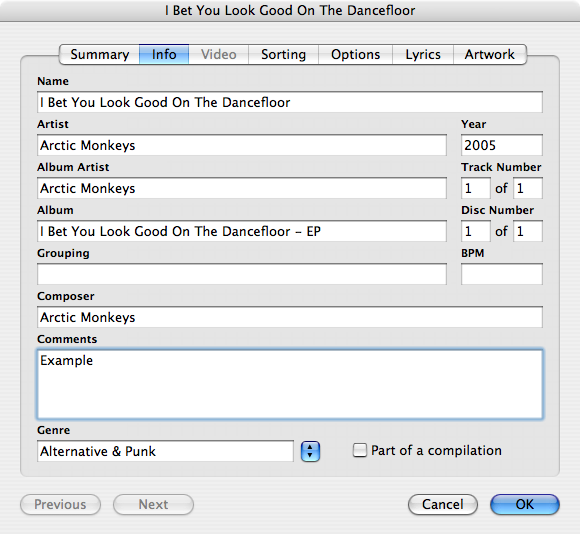Click the Album field ending in EP
This screenshot has width=580, height=534.
[242, 231]
